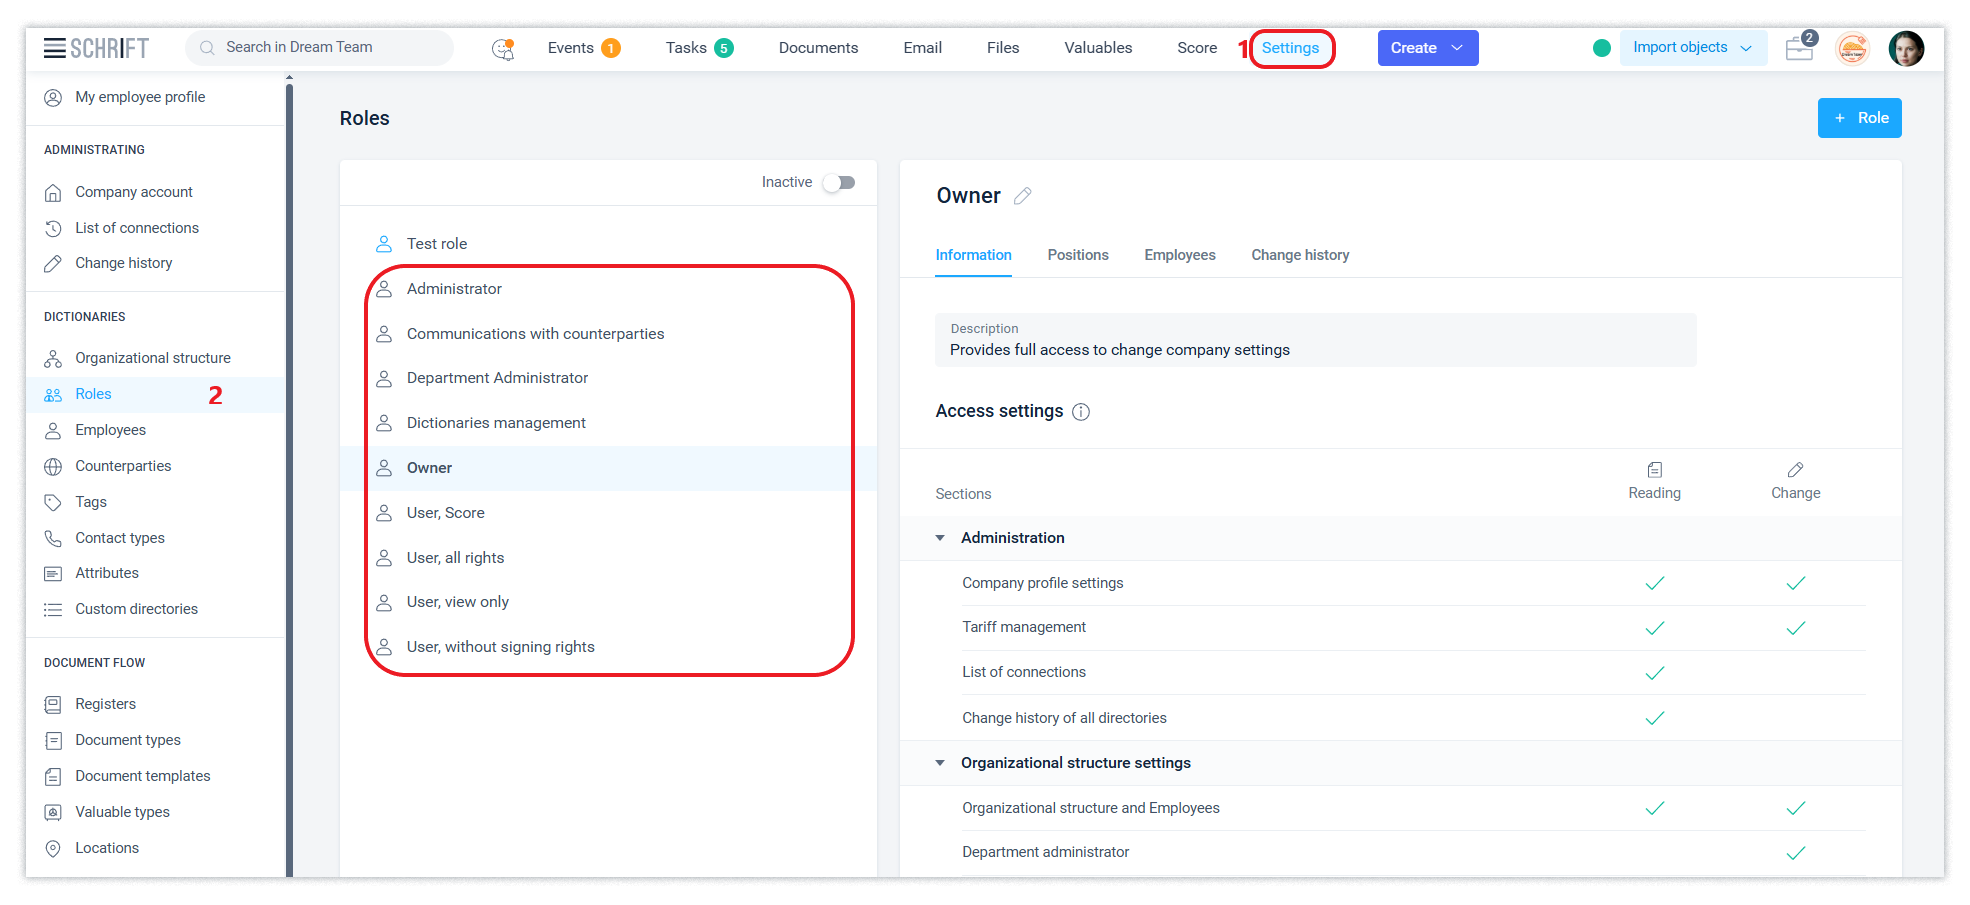Open the Create button dropdown

click(1427, 48)
